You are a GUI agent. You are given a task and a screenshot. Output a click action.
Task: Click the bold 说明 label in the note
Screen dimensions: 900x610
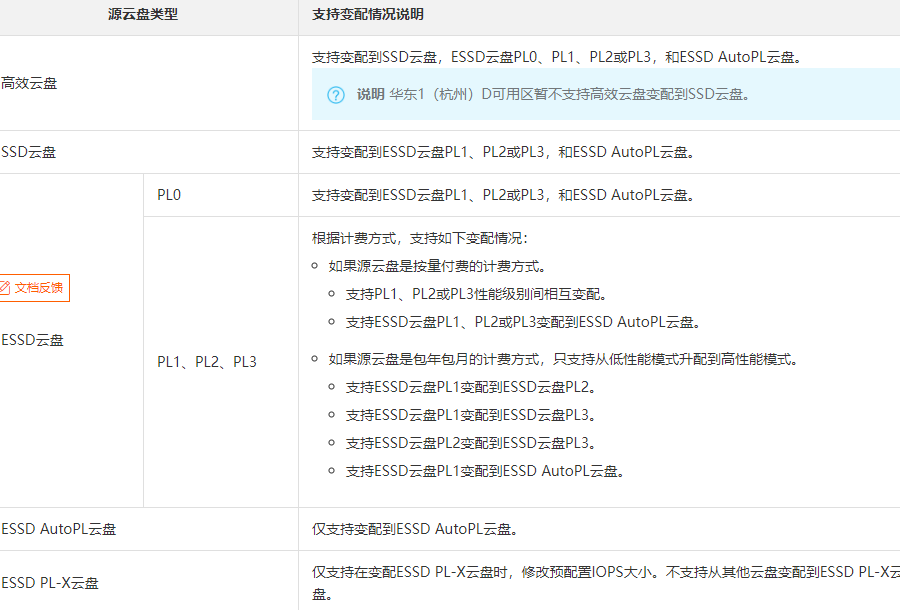pos(370,95)
